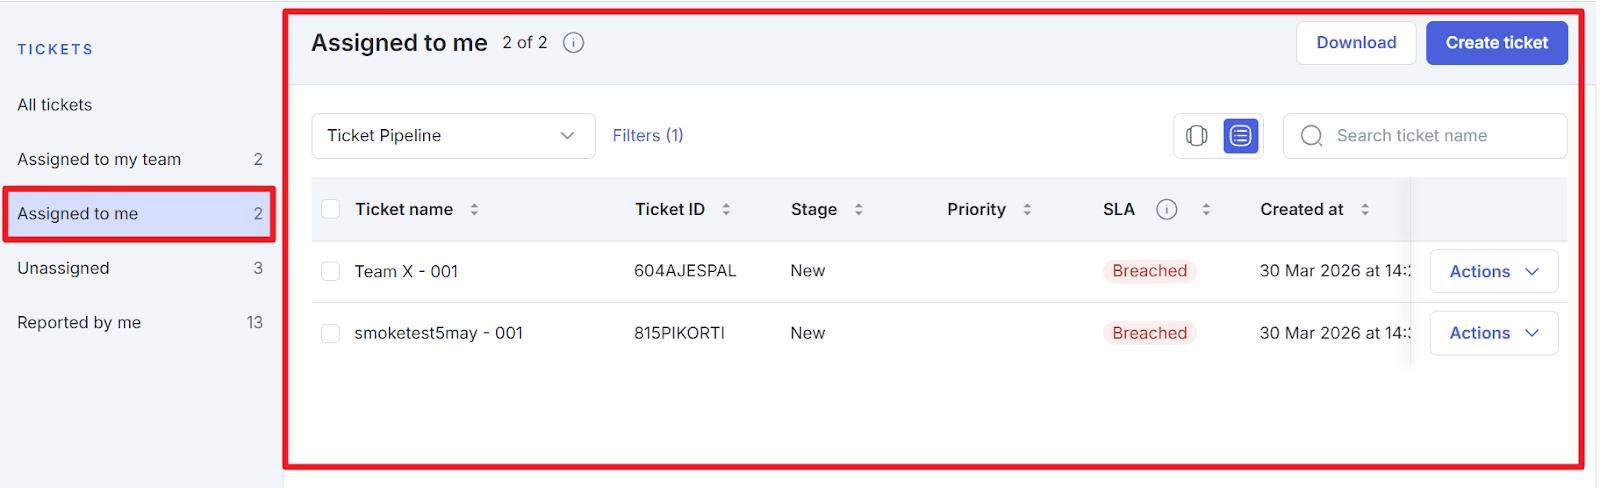The width and height of the screenshot is (1600, 488).
Task: Check the select-all tickets checkbox
Action: point(331,209)
